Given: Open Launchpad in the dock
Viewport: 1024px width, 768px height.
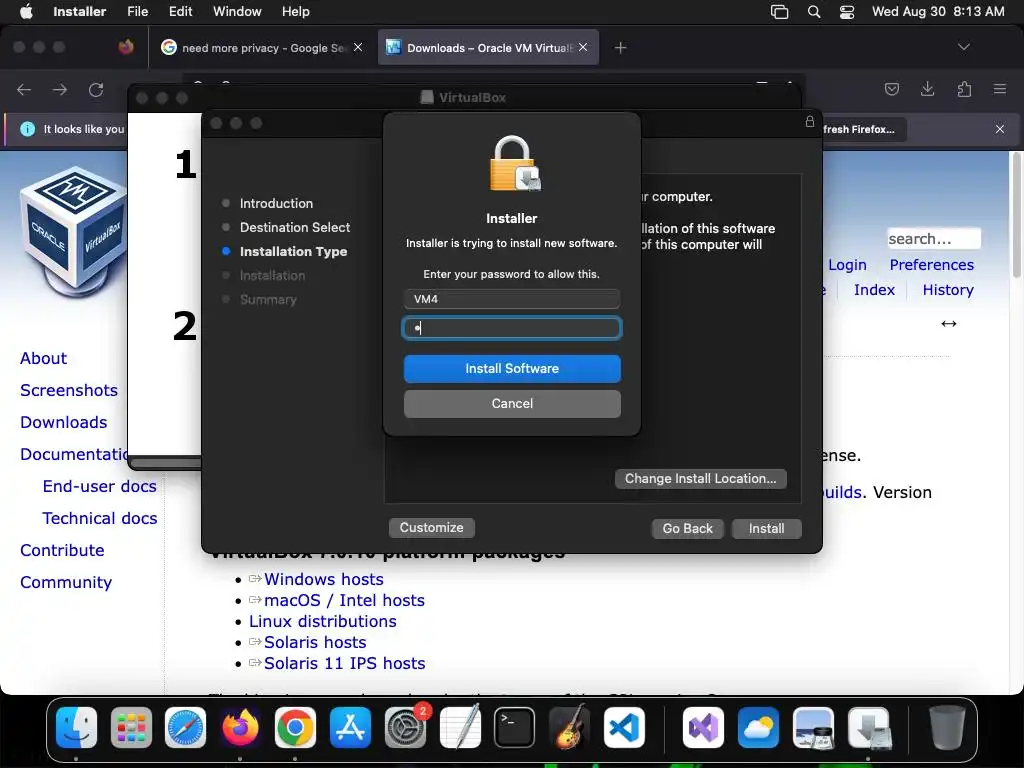Looking at the screenshot, I should tap(131, 728).
